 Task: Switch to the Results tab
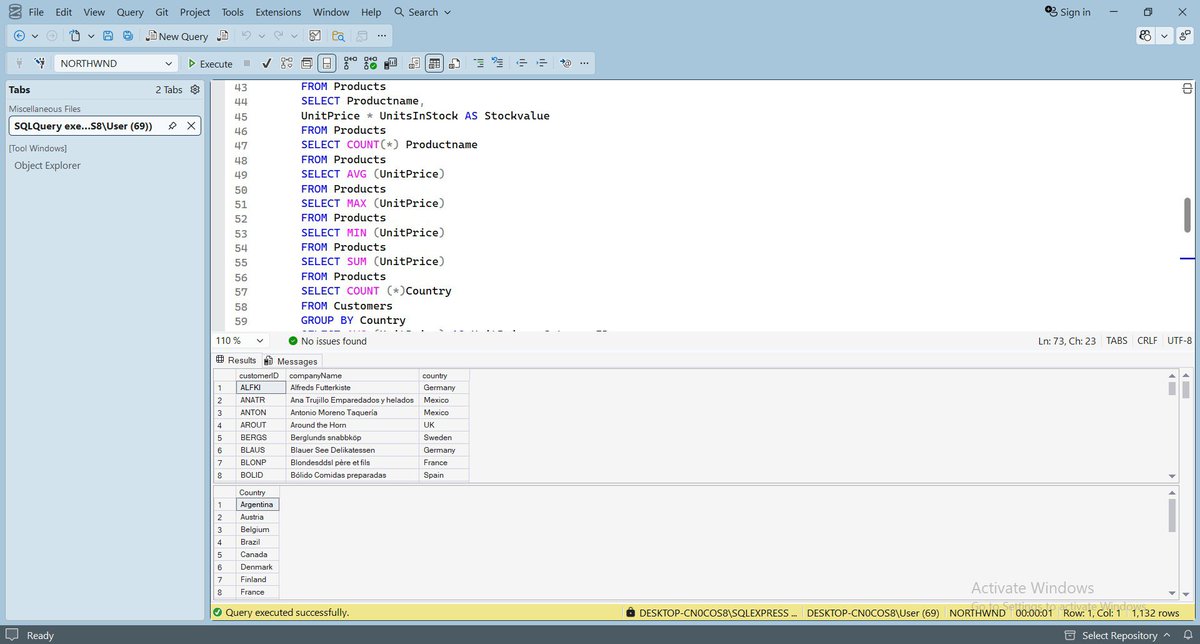pyautogui.click(x=236, y=360)
